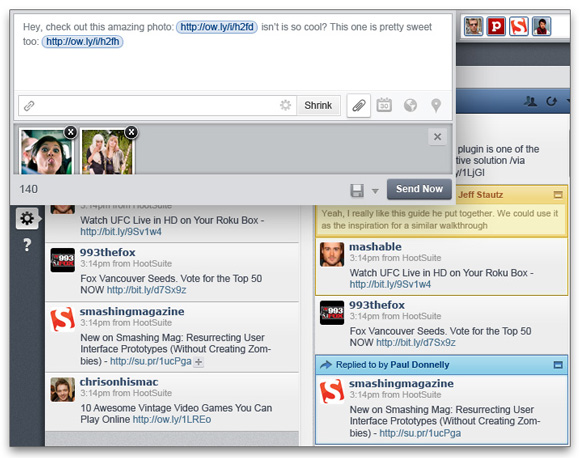Open http://bit.ly/9Sv1w4 link in right column
This screenshot has width=580, height=458.
390,284
